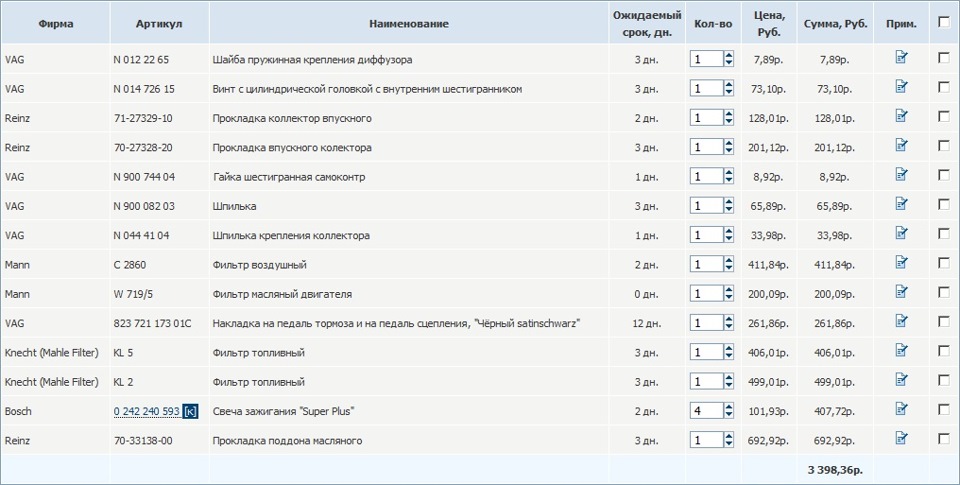
Task: Use quantity stepper for Прокладка впускного колектора
Action: (x=728, y=148)
